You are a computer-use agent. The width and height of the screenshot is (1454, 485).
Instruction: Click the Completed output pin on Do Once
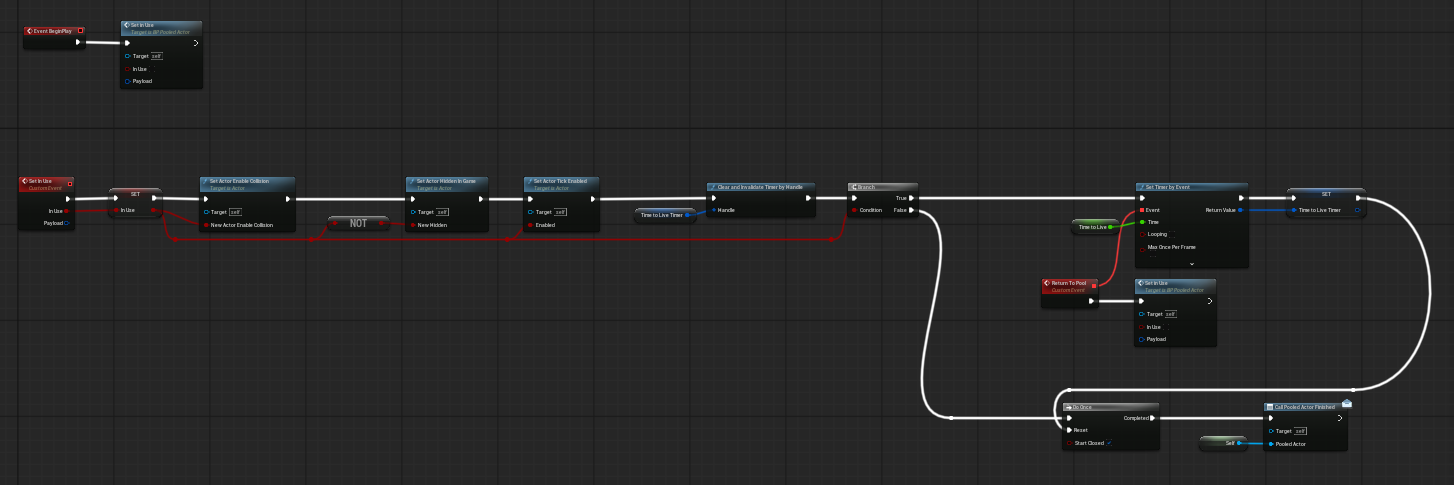[x=1152, y=418]
